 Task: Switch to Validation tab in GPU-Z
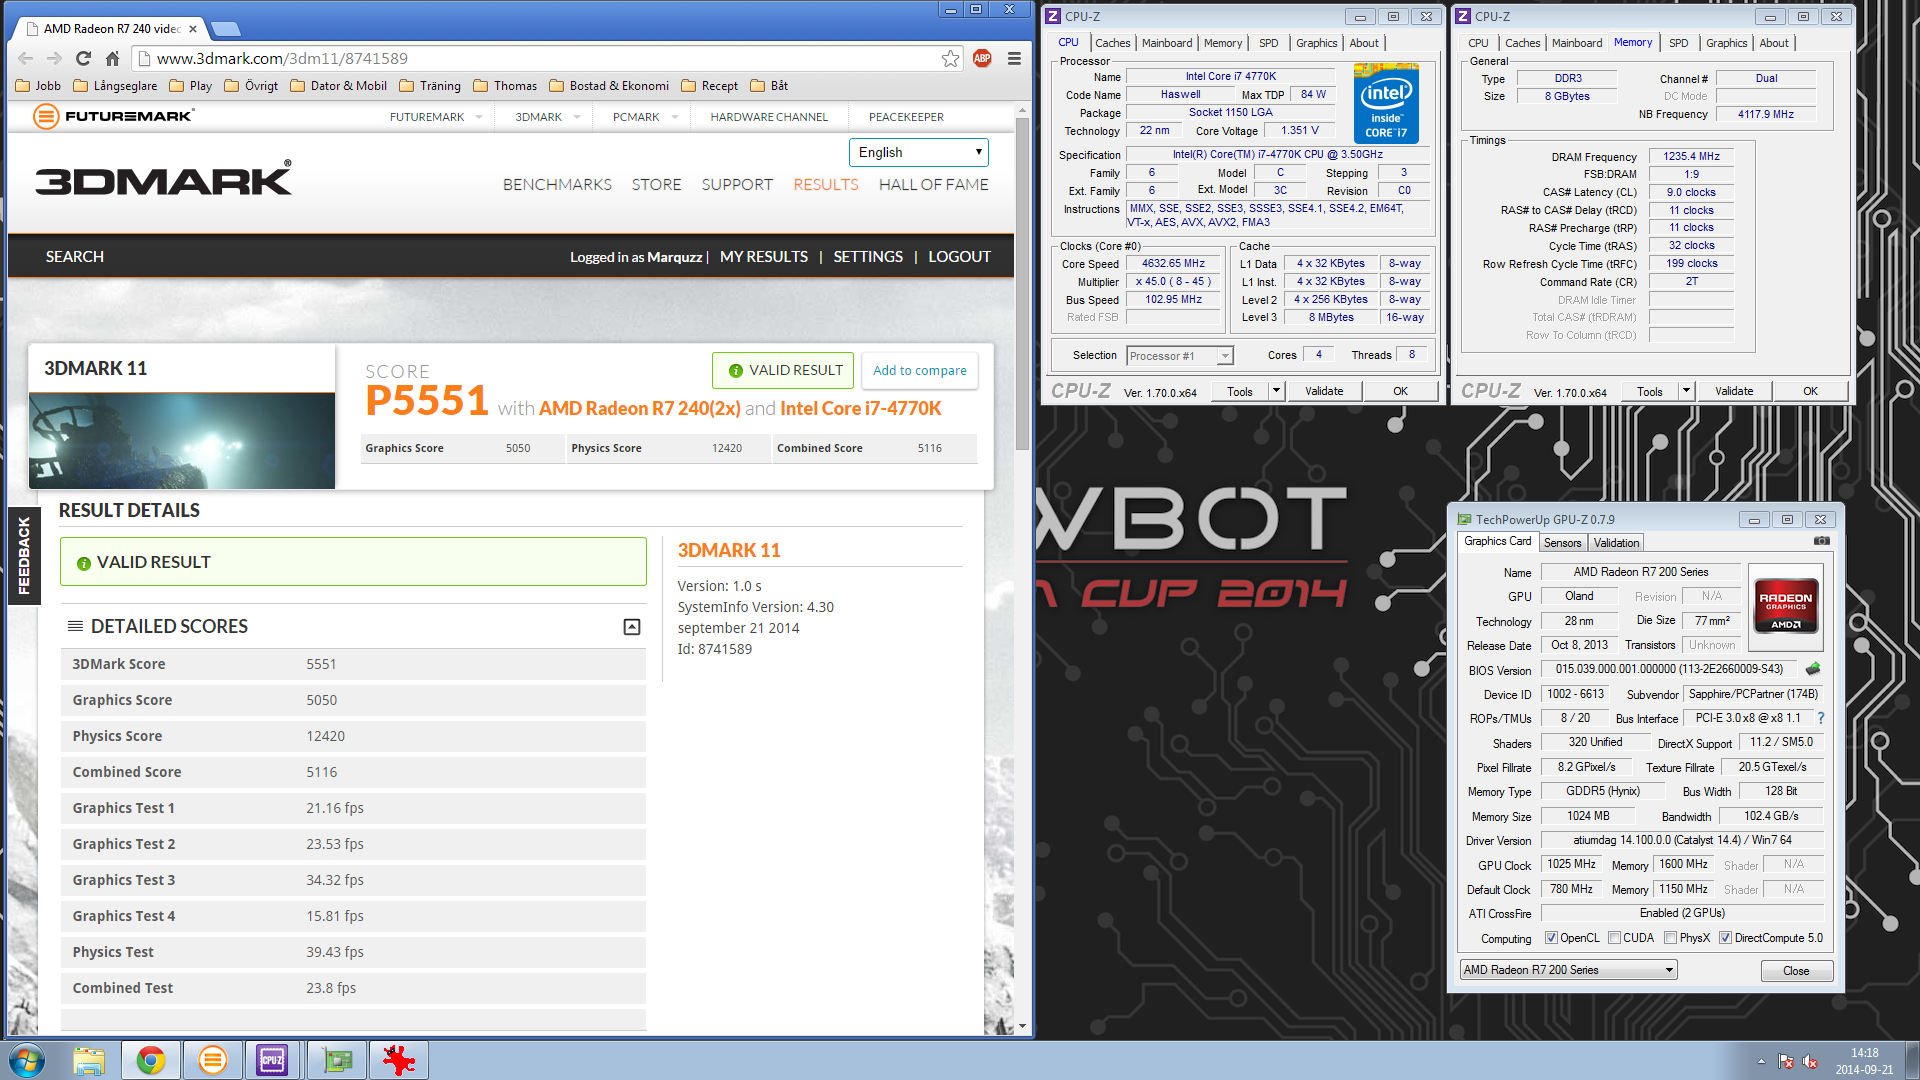(x=1616, y=543)
